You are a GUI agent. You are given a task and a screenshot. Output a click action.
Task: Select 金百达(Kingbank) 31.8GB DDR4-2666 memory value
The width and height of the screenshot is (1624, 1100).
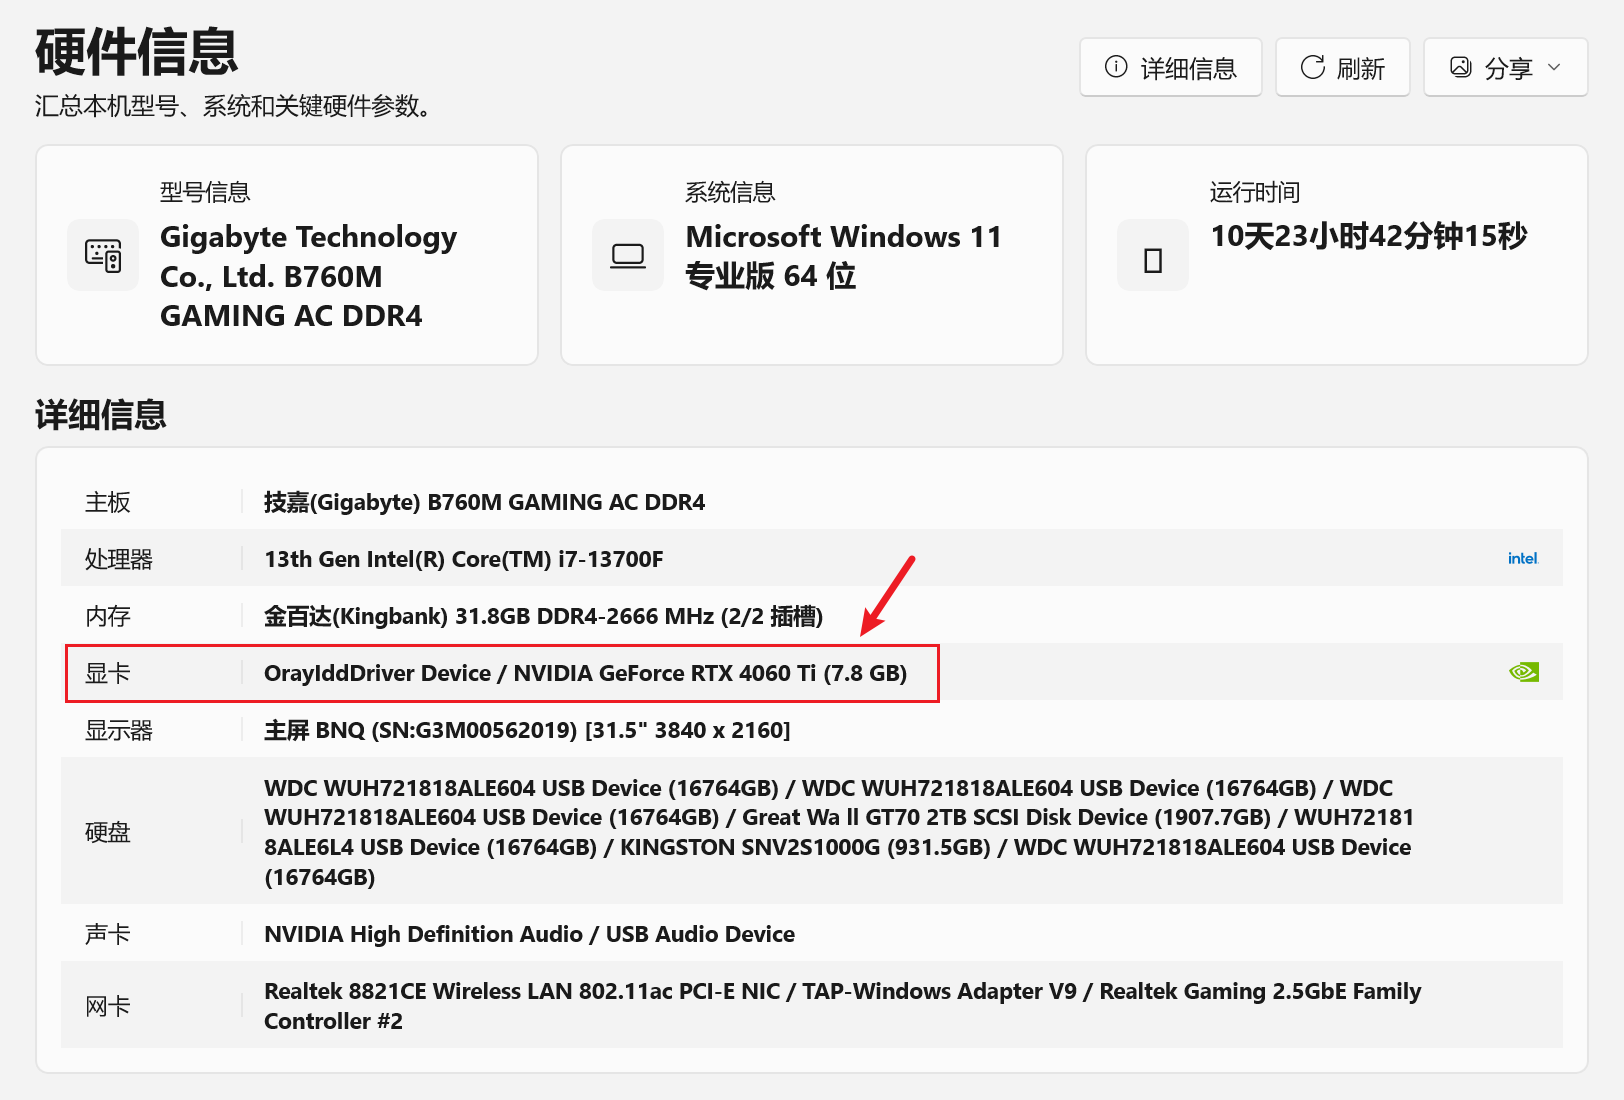click(543, 616)
